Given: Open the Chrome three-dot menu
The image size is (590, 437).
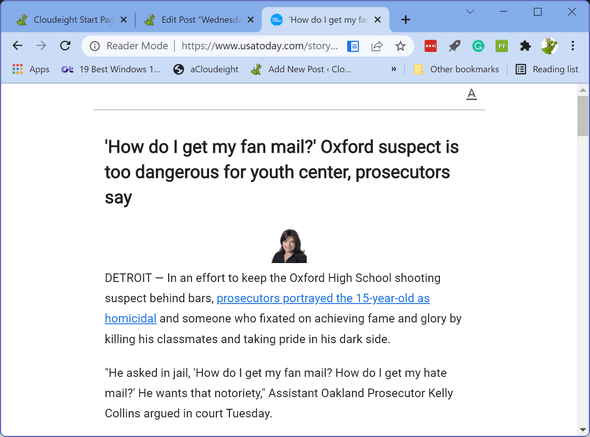Looking at the screenshot, I should point(572,46).
